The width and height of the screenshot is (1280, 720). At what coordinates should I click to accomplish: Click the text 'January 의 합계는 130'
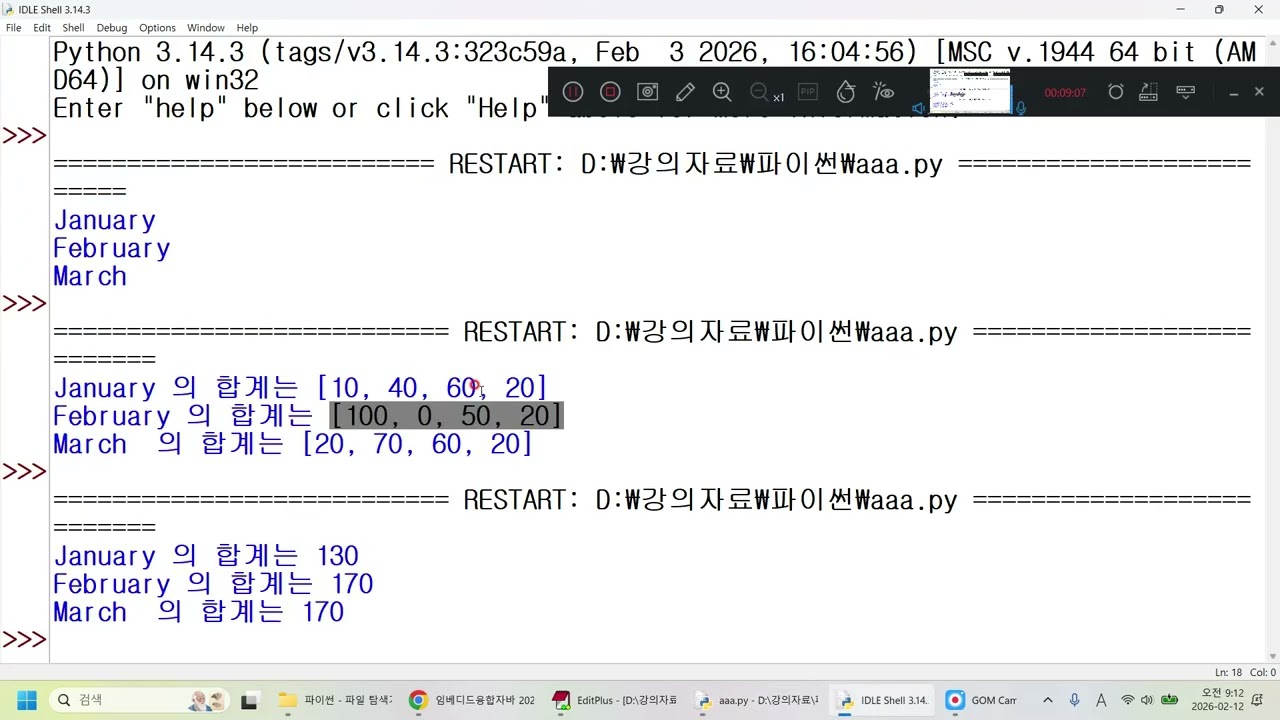(206, 556)
